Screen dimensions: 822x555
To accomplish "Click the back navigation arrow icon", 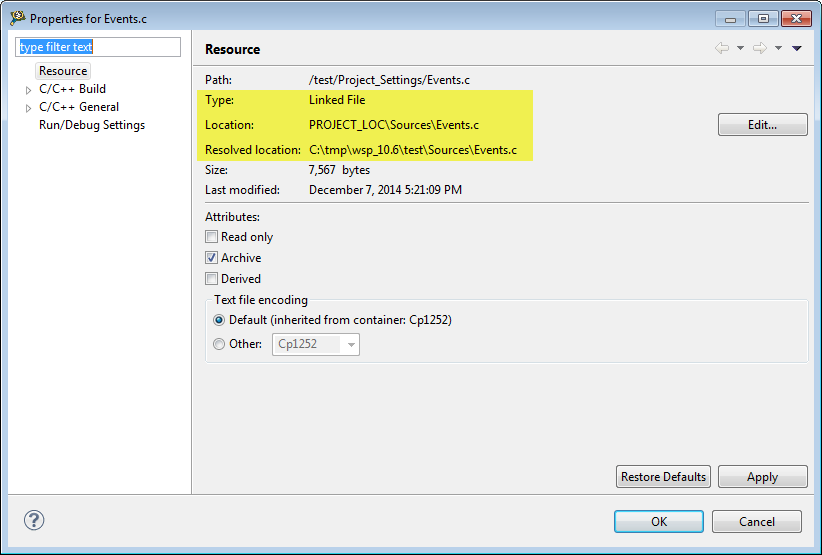I will [x=721, y=48].
